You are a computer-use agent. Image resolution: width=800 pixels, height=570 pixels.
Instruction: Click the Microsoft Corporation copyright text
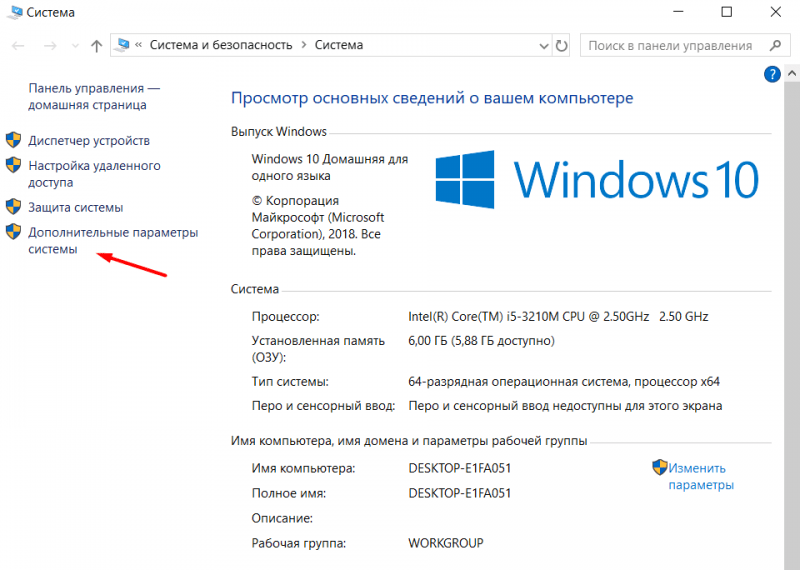[317, 226]
